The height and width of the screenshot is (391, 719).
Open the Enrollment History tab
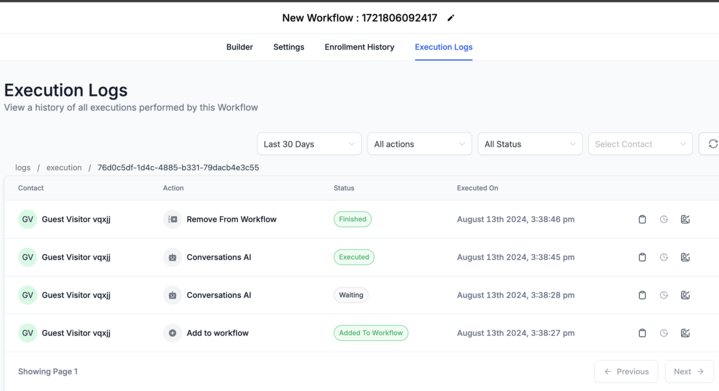click(360, 47)
